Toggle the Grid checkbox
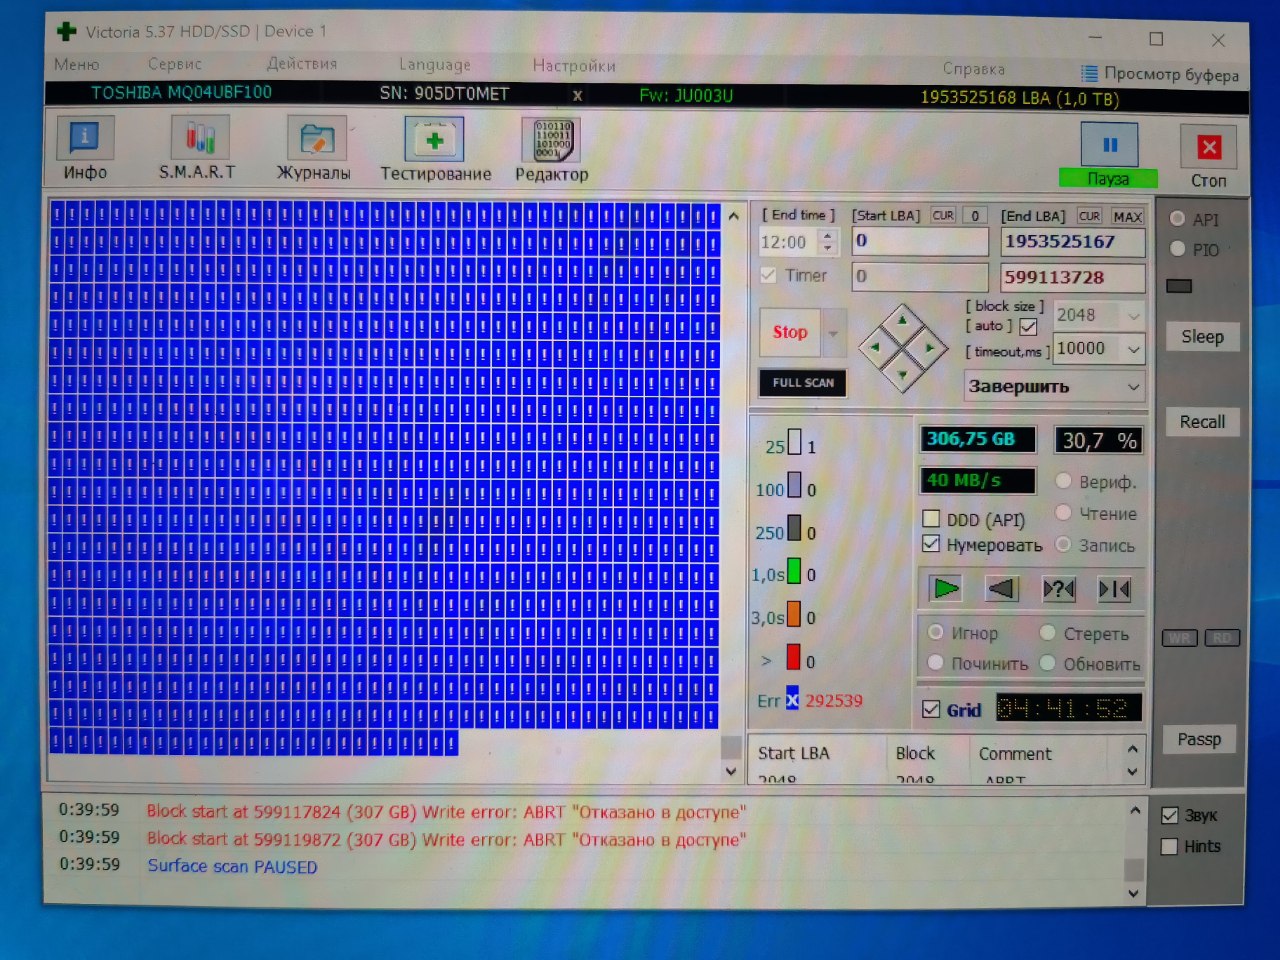The height and width of the screenshot is (960, 1280). click(931, 709)
